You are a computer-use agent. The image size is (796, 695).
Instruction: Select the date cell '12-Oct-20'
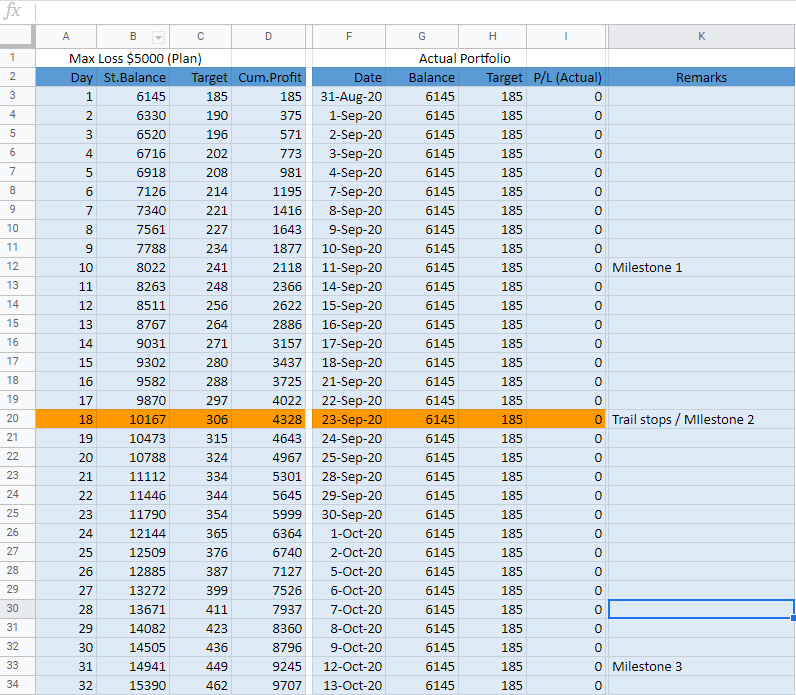[349, 666]
